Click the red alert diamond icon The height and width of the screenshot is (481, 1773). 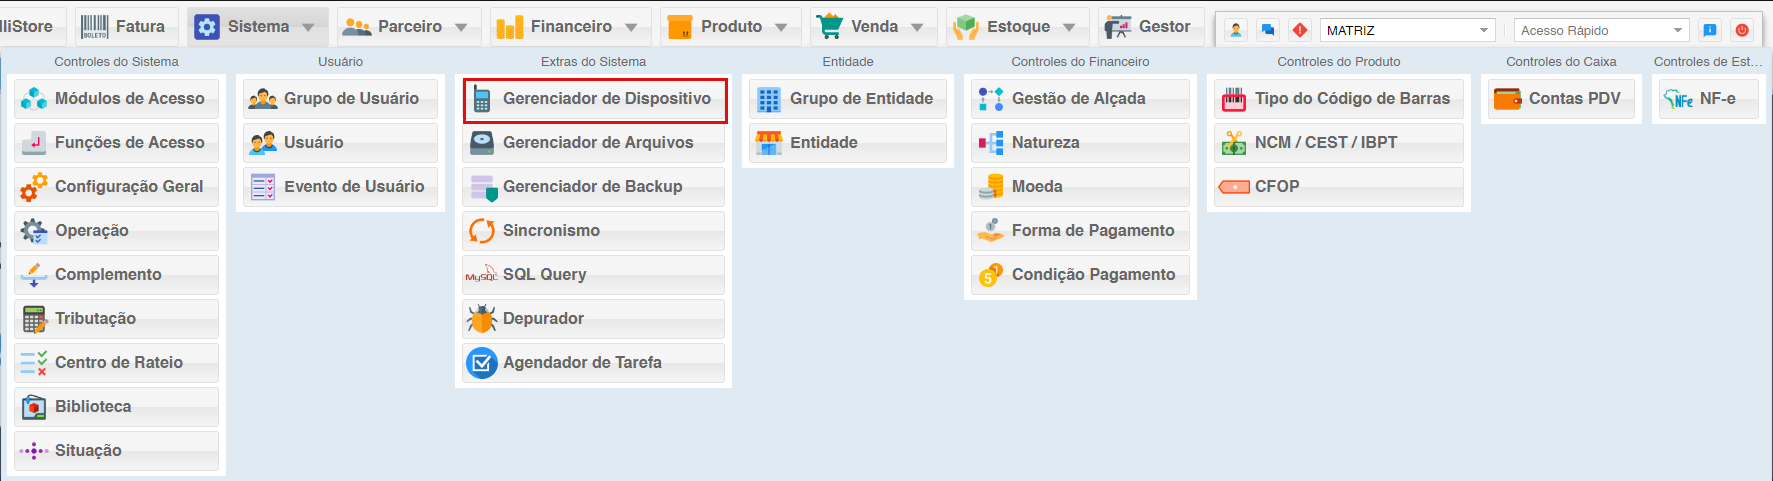[1299, 30]
